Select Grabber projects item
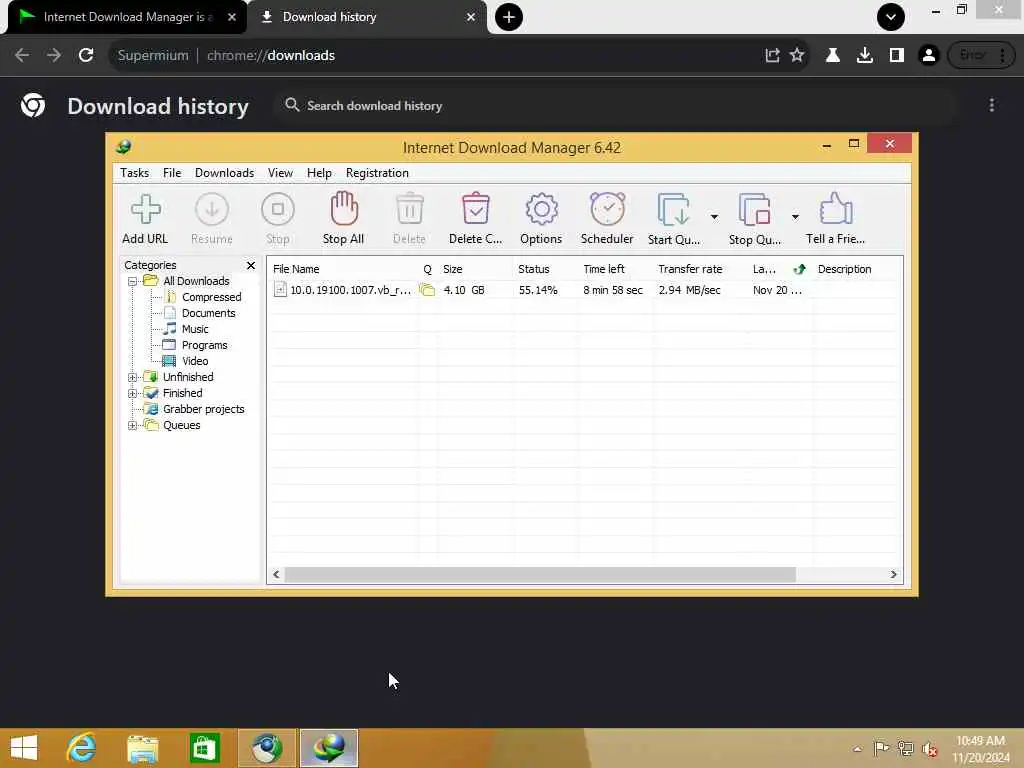The image size is (1024, 768). click(203, 409)
